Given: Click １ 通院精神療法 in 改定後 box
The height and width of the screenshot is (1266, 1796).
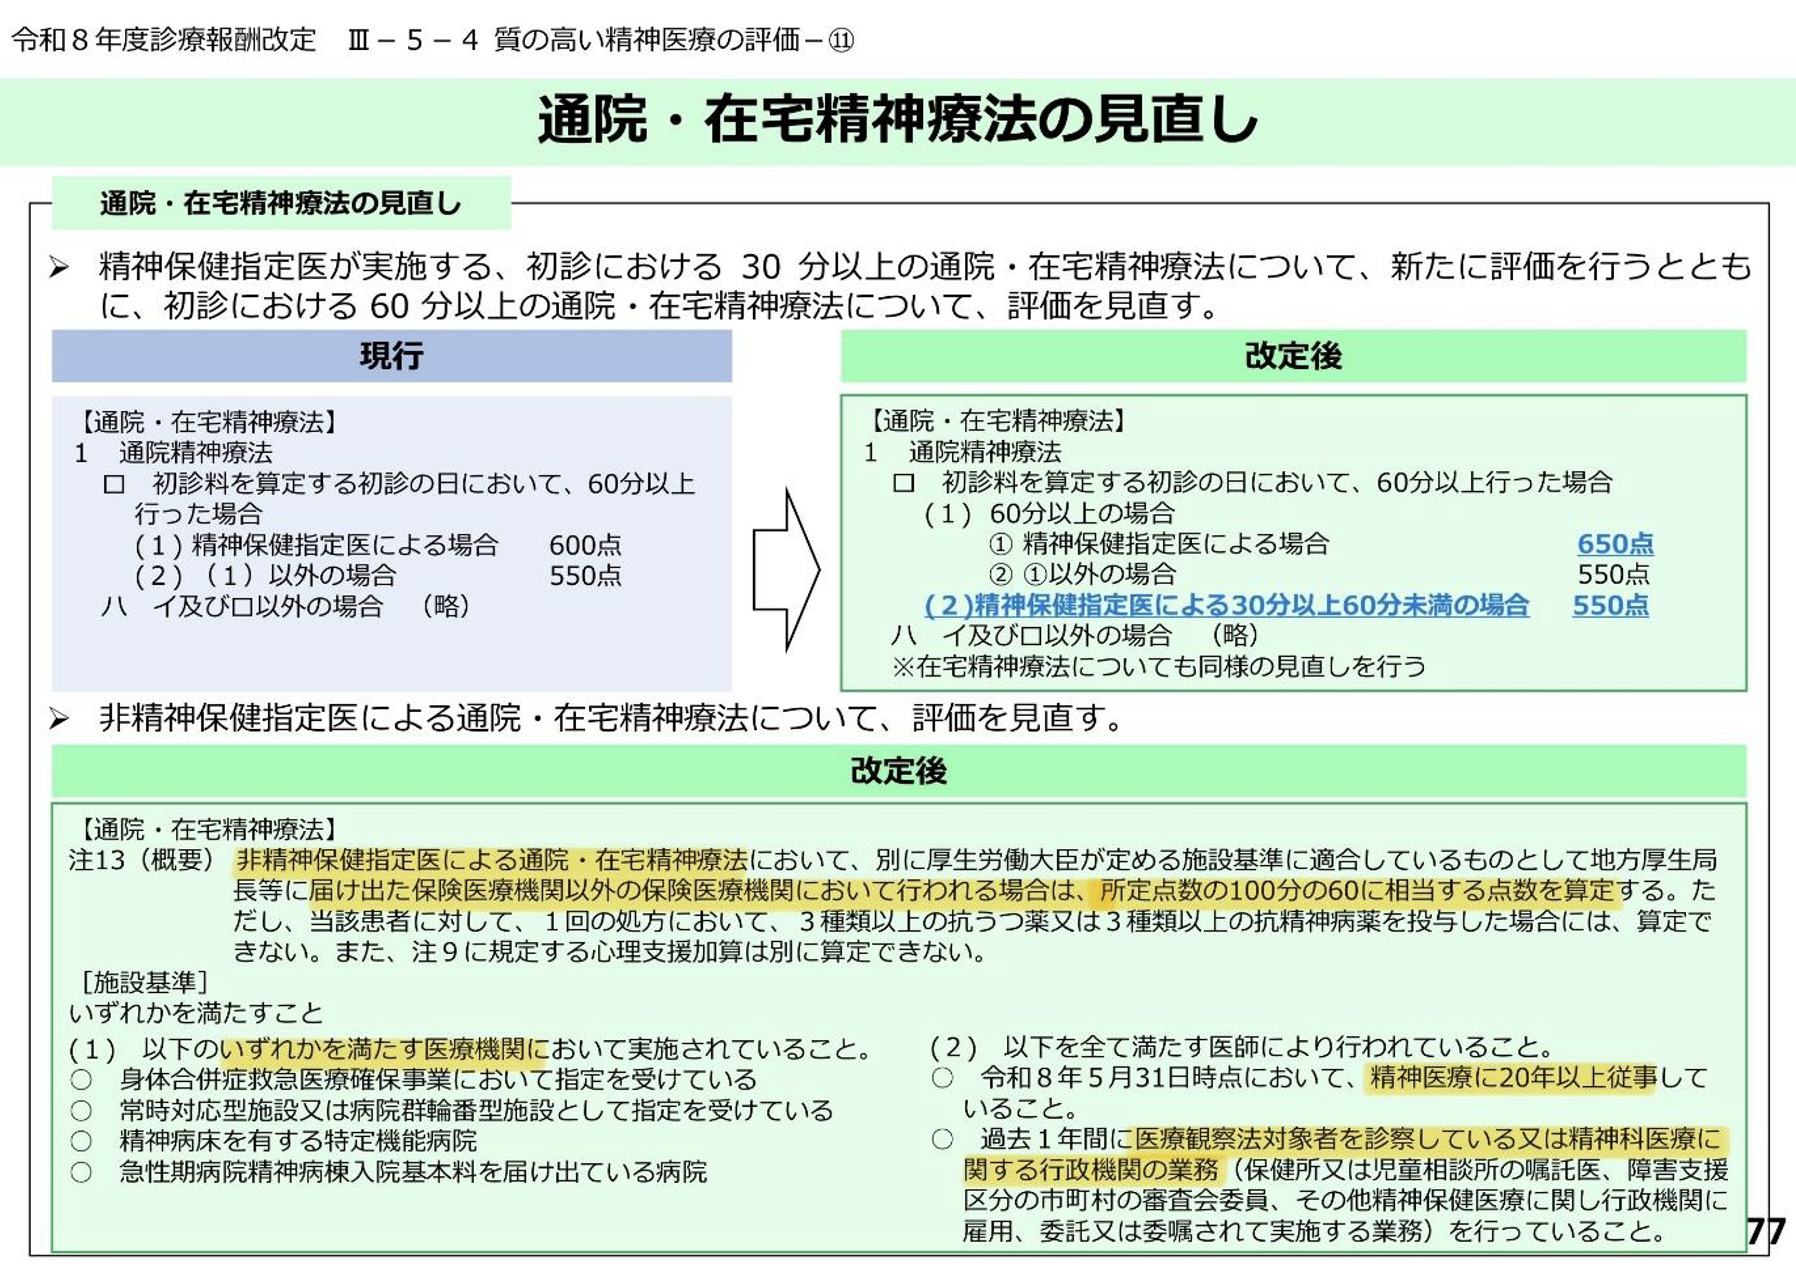Looking at the screenshot, I should coord(962,452).
